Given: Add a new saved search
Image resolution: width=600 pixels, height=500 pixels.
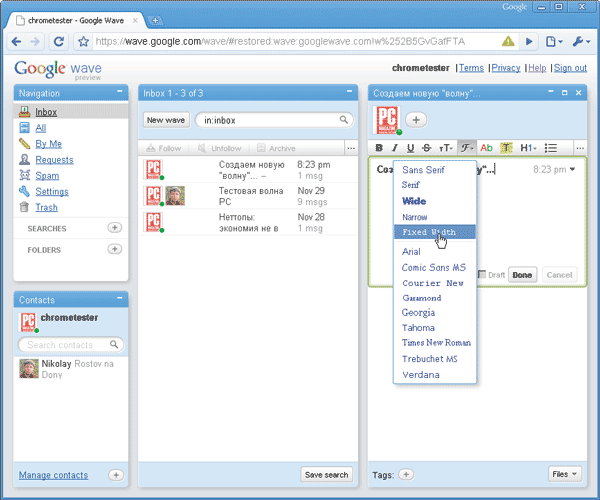Looking at the screenshot, I should (114, 228).
